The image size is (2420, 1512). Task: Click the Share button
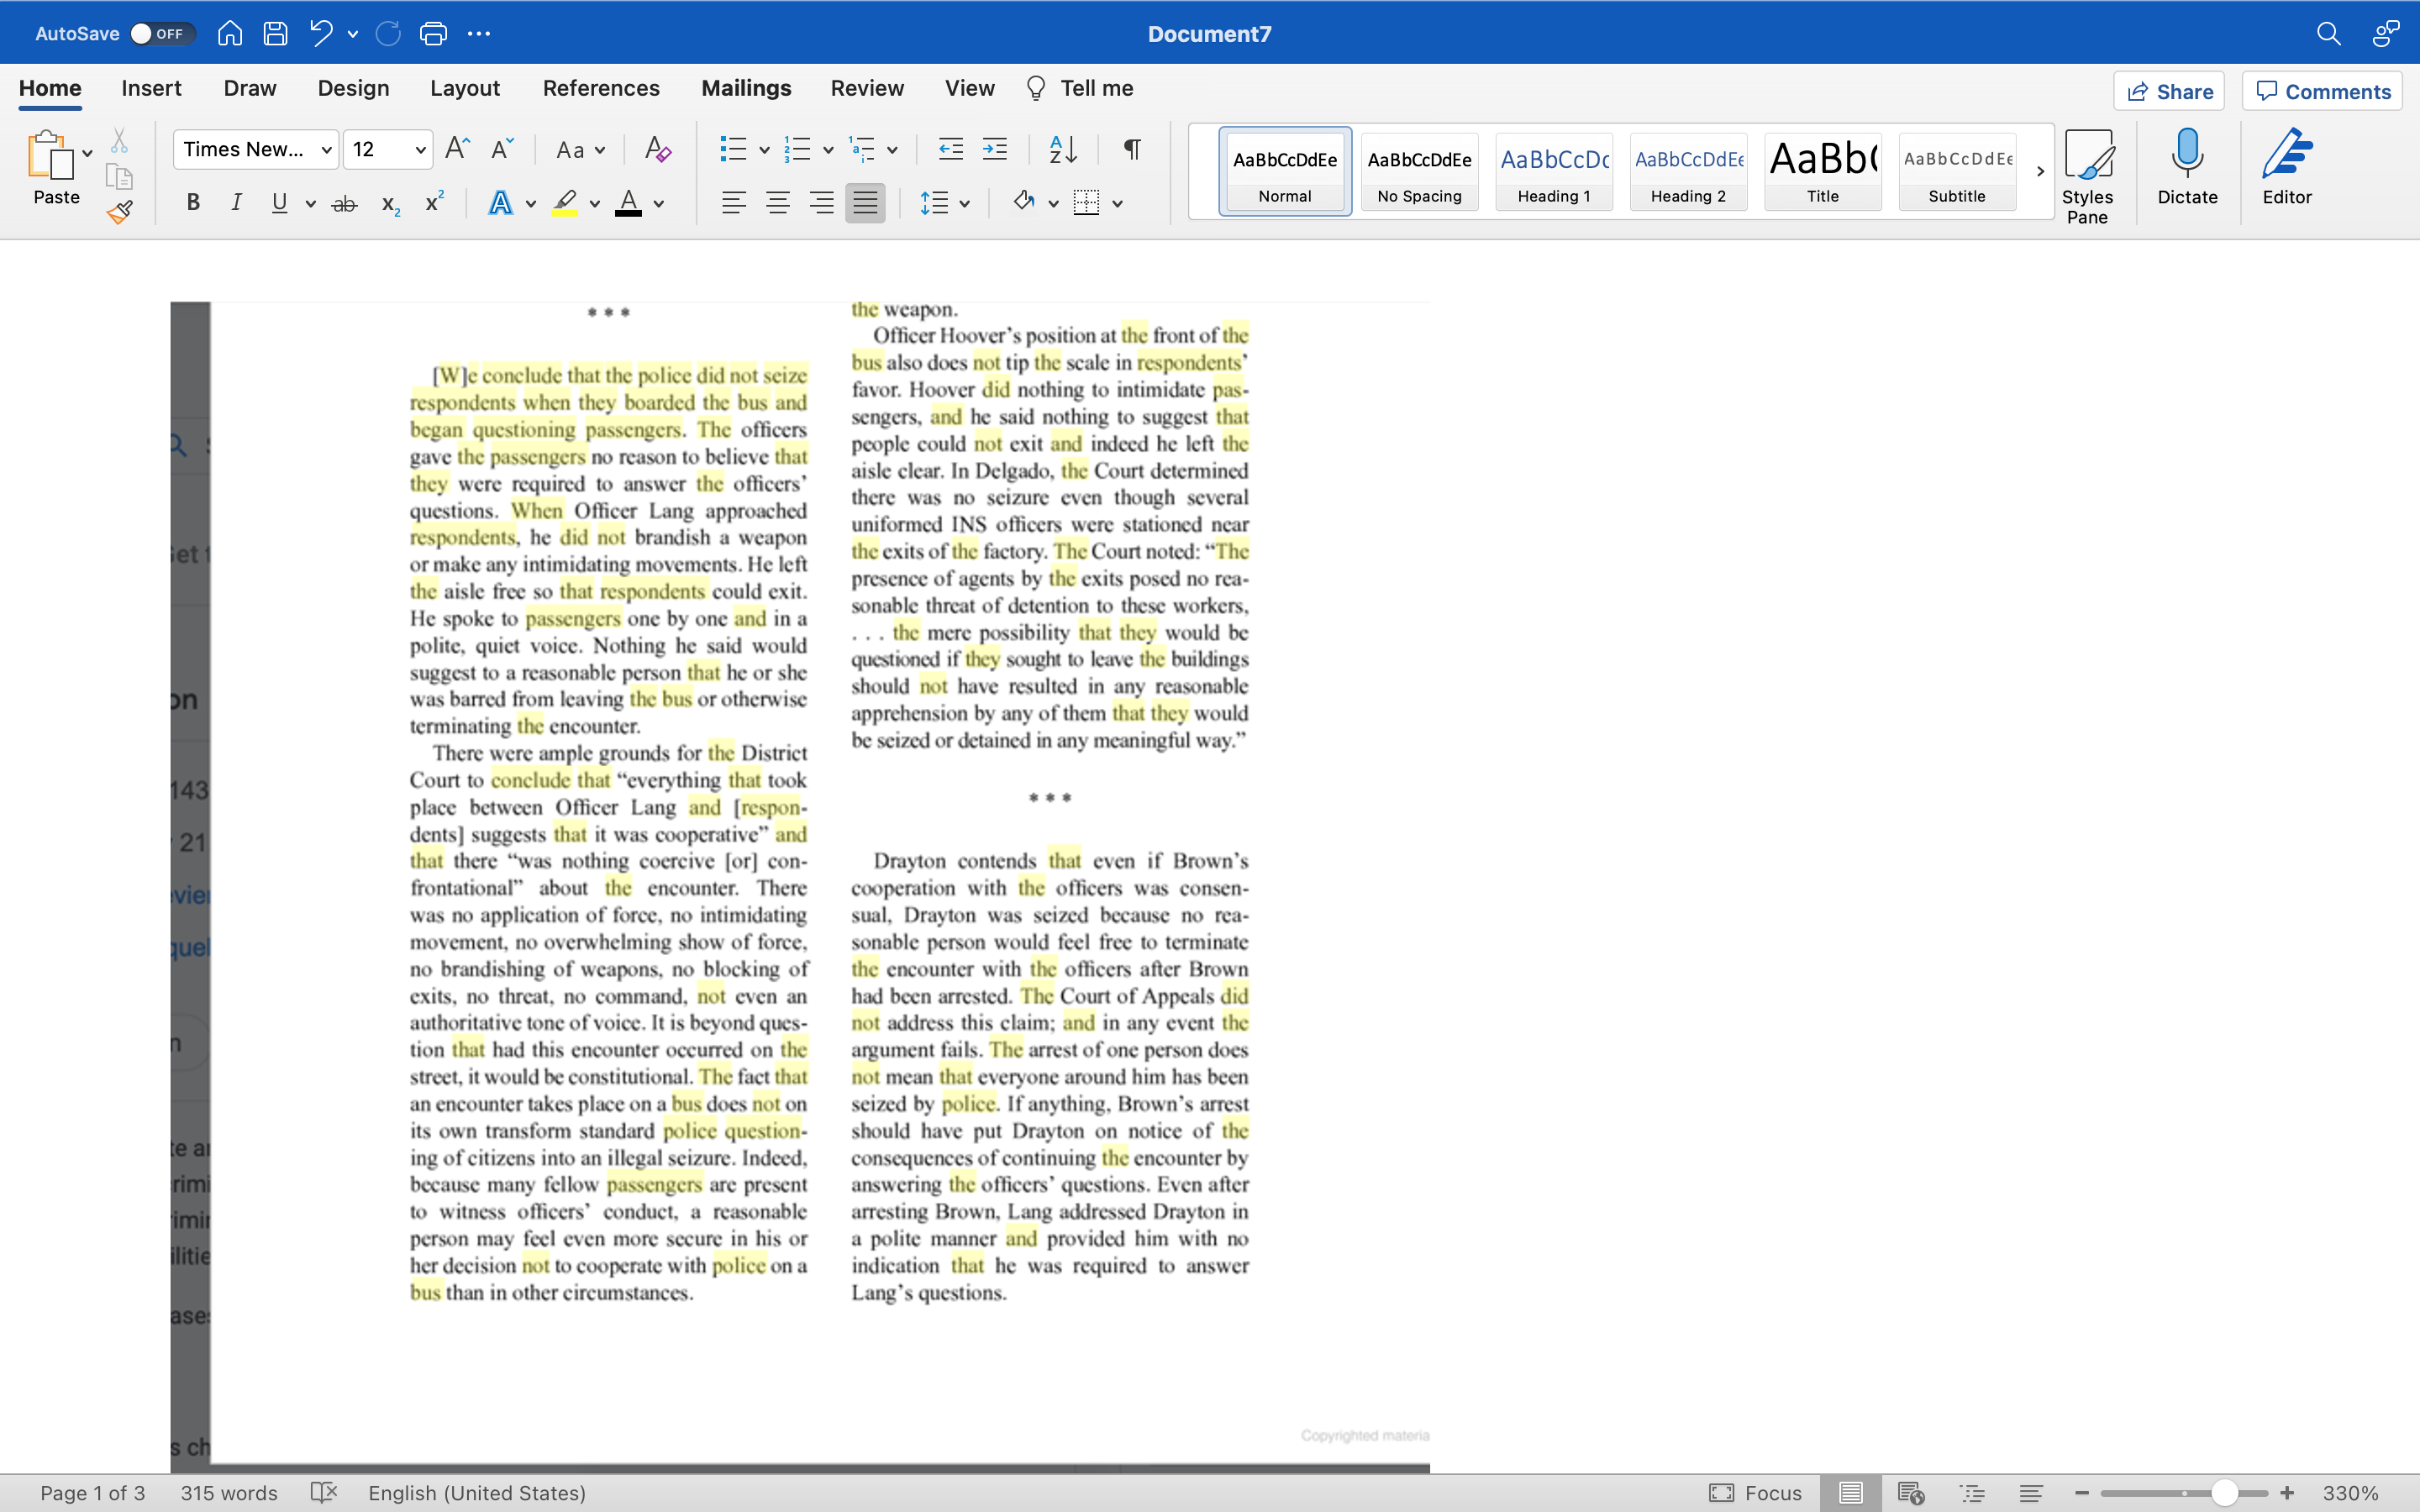(2169, 91)
